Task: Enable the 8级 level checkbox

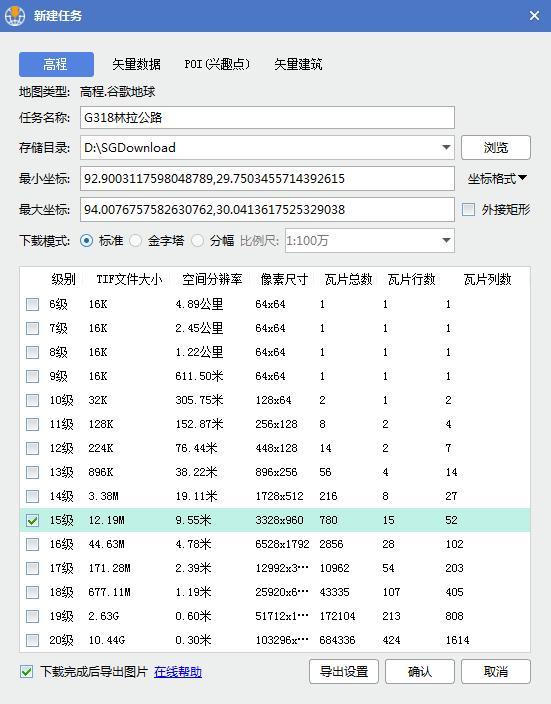Action: [x=32, y=352]
